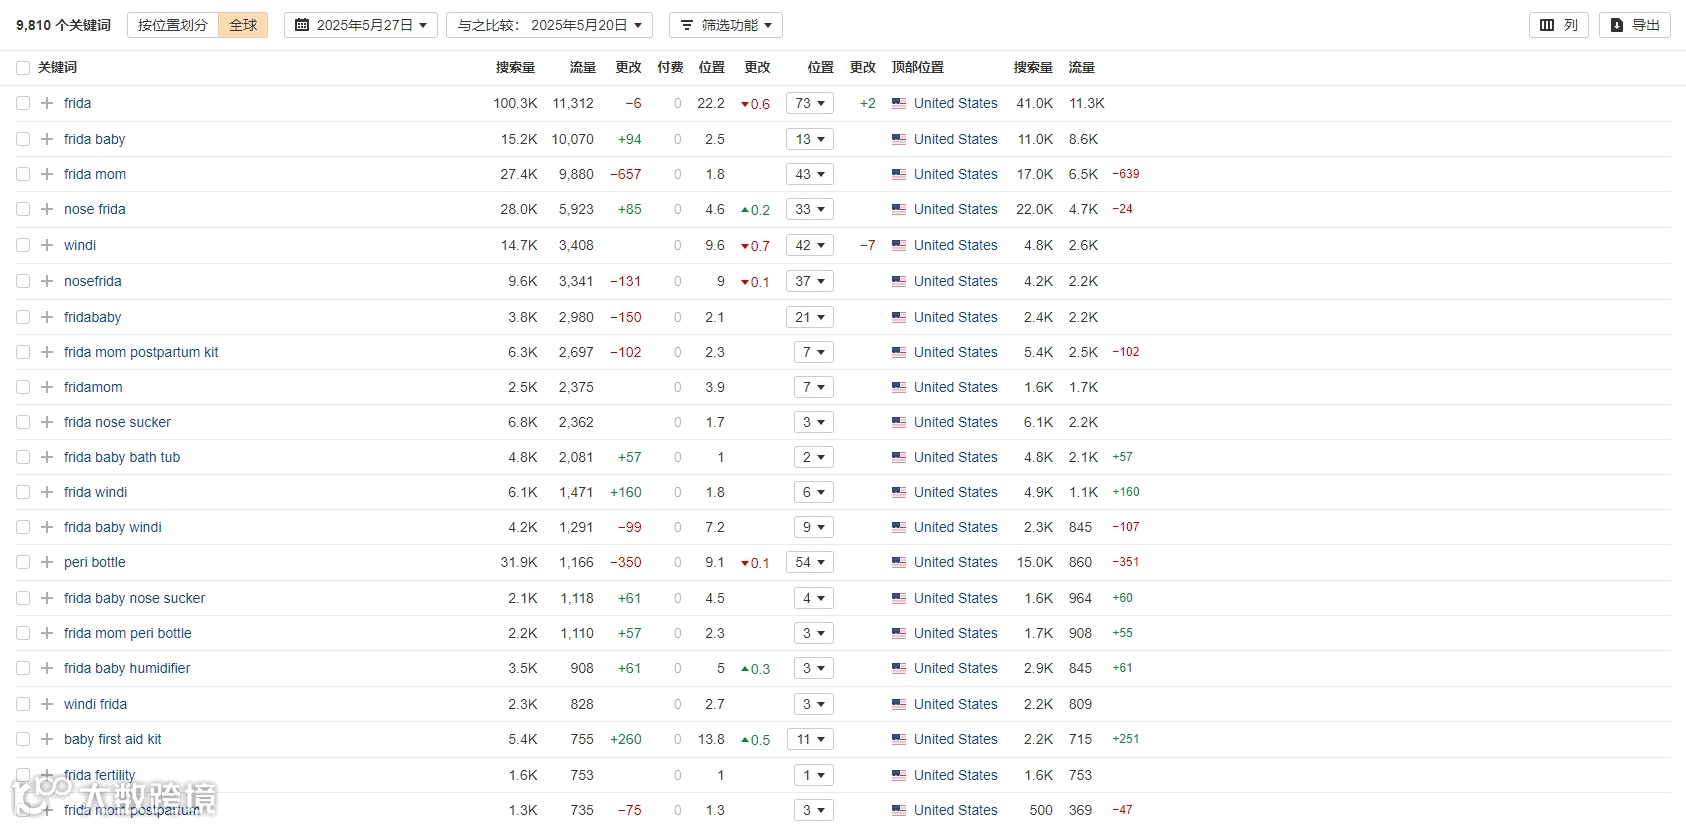This screenshot has height=826, width=1686.
Task: Open position dropdown 13 for frida baby
Action: (810, 139)
